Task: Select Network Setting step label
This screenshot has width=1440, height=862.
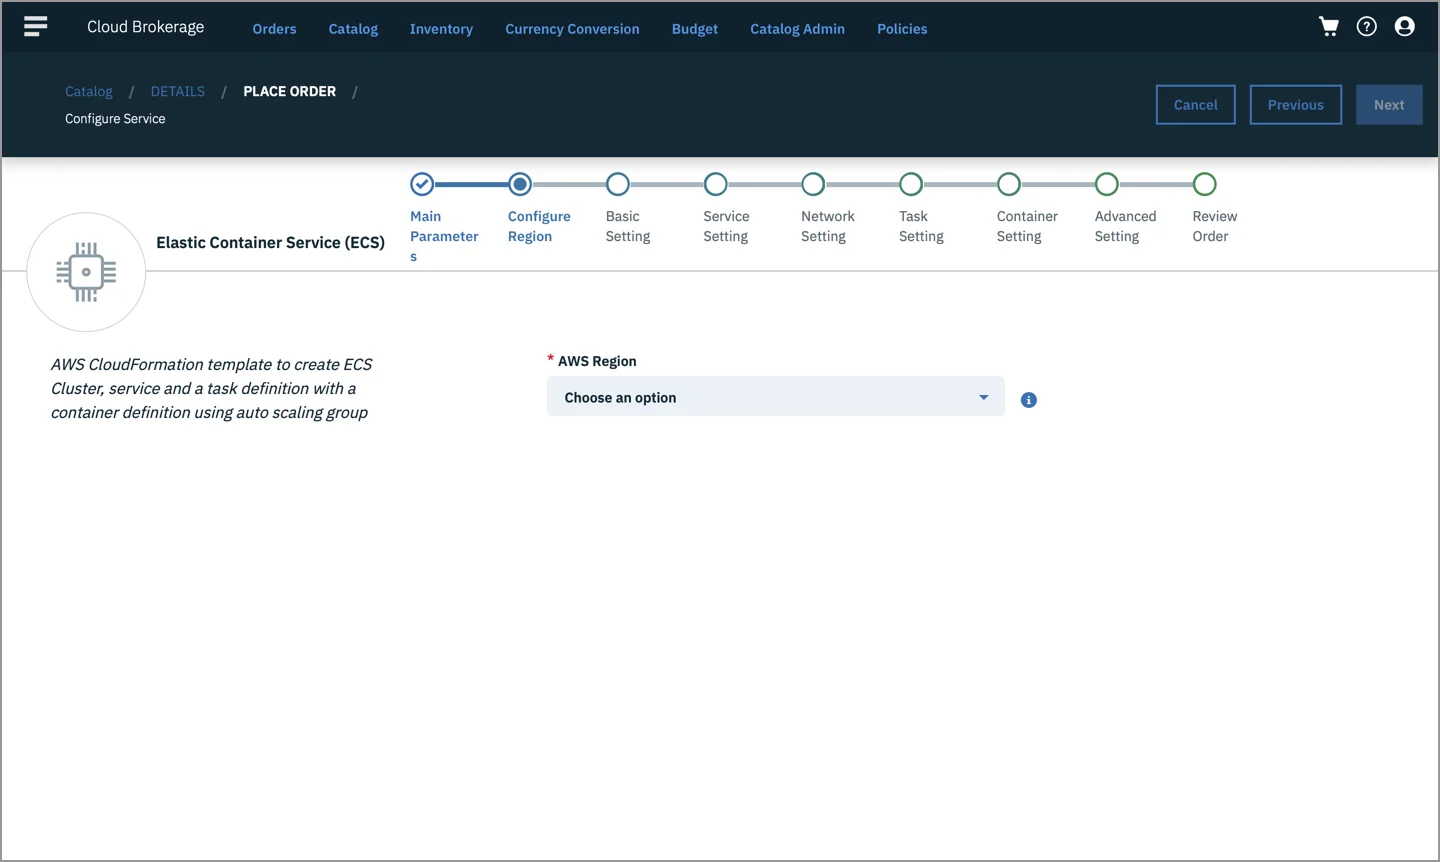Action: click(x=827, y=226)
